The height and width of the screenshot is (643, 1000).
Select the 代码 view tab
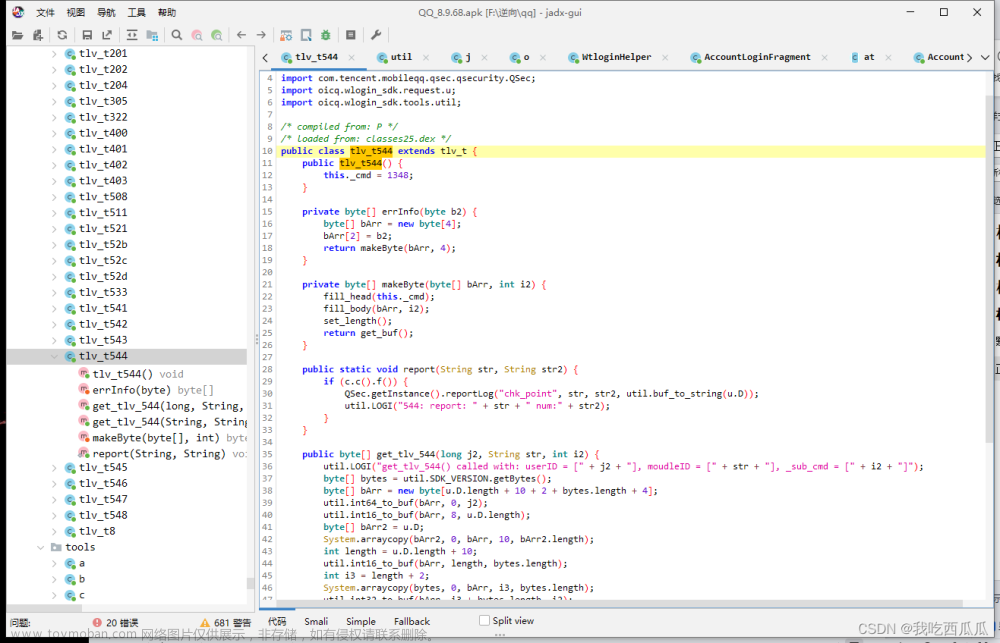(277, 621)
